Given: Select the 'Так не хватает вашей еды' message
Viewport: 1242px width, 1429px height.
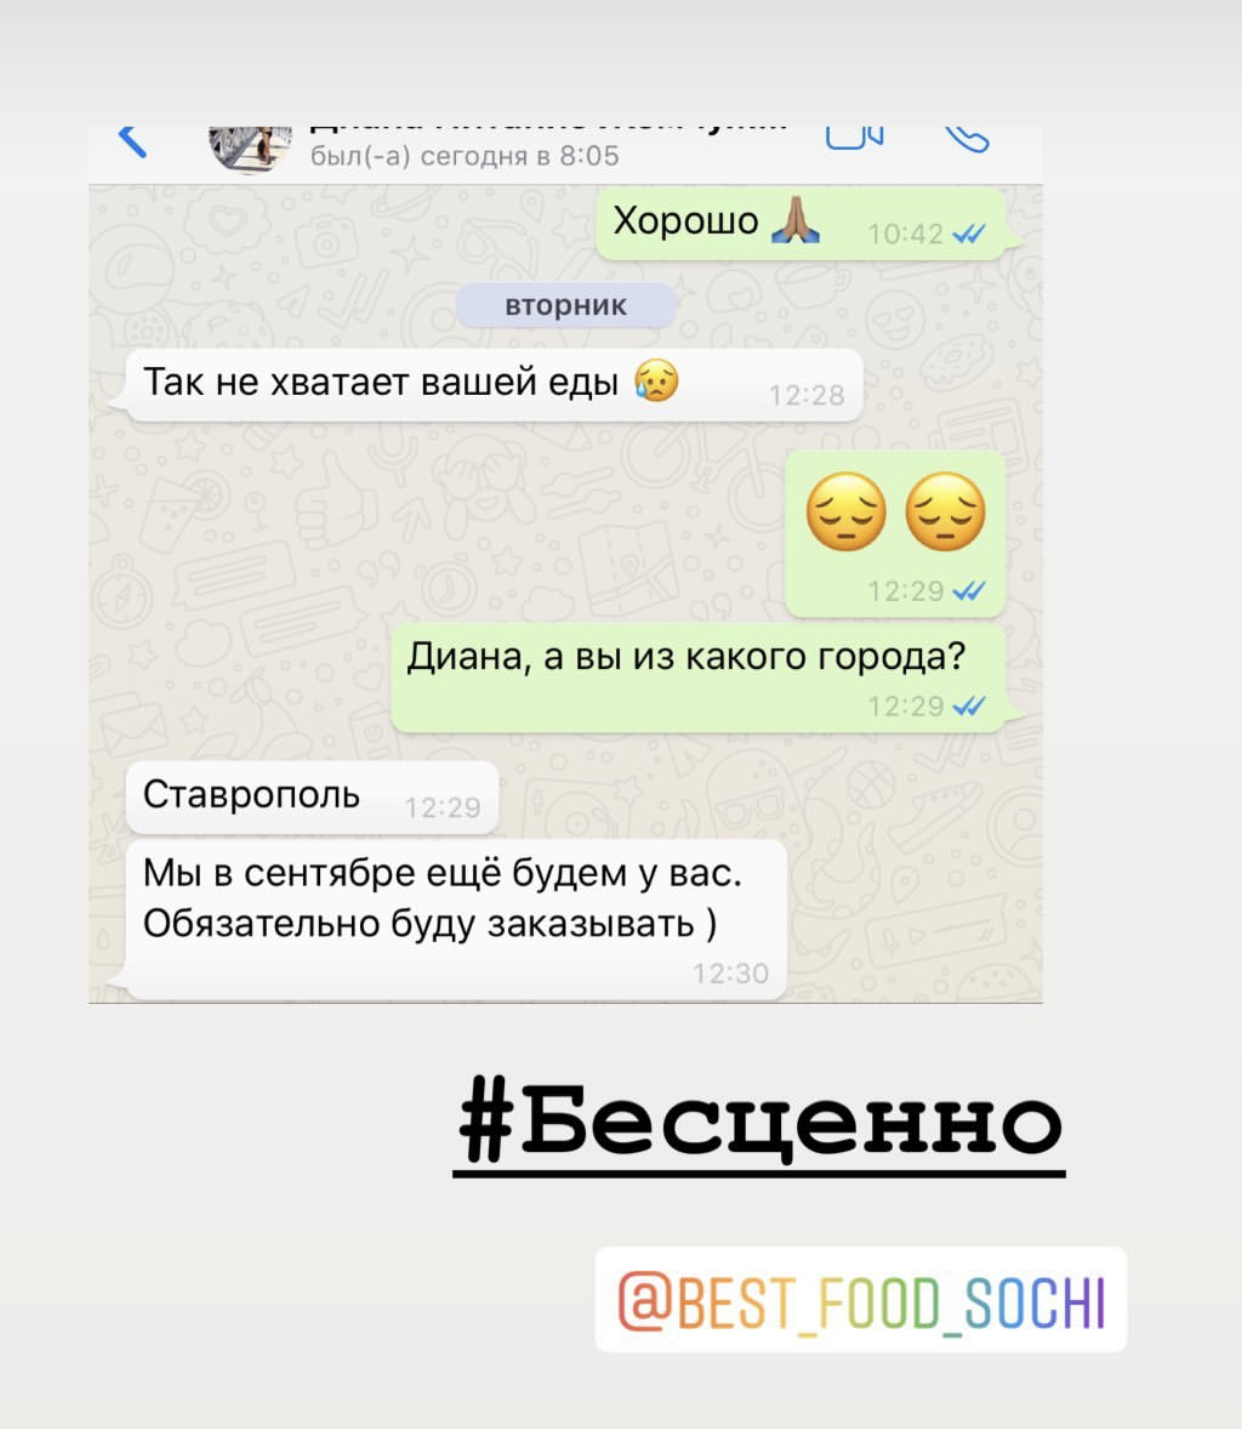Looking at the screenshot, I should click(x=494, y=385).
